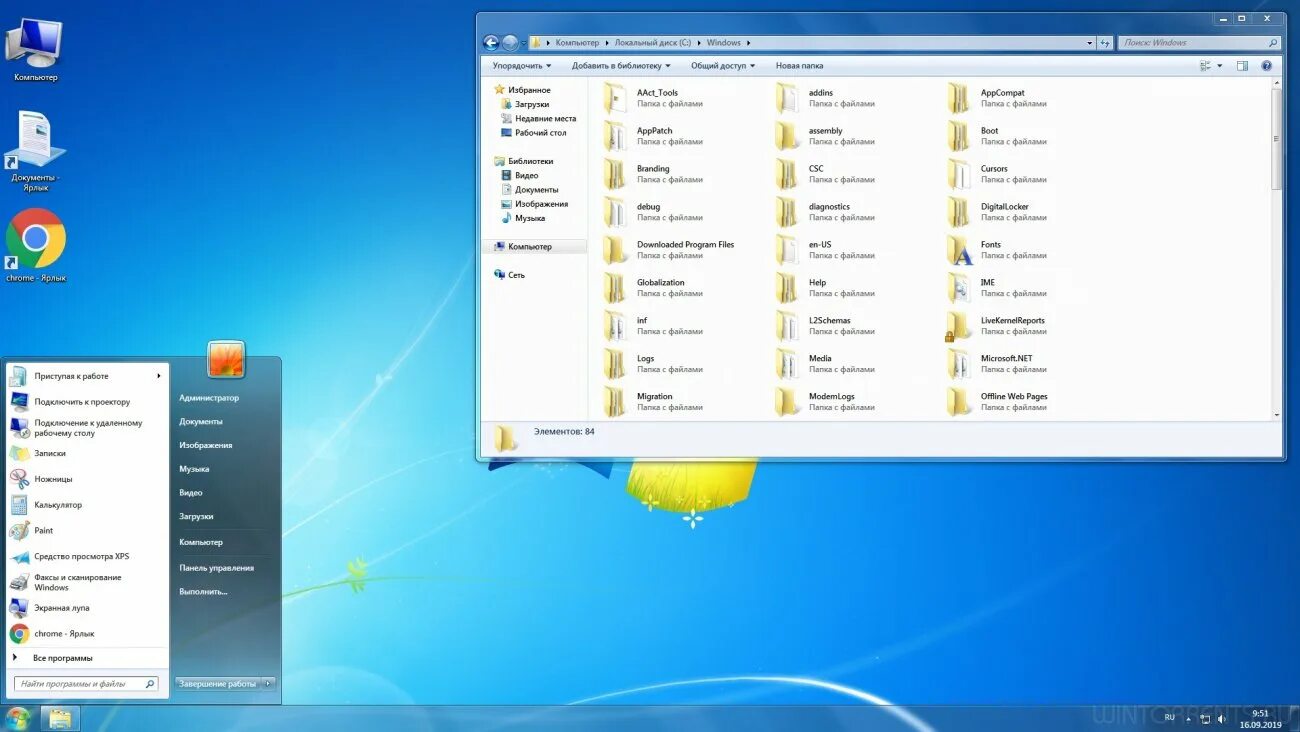The image size is (1300, 732).
Task: Click the user account picture in Start menu
Action: pyautogui.click(x=226, y=360)
